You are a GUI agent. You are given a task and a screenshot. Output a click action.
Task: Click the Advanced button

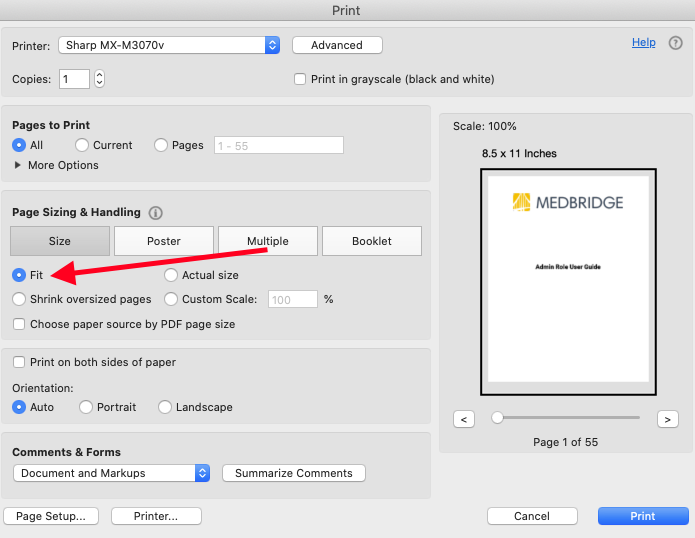pyautogui.click(x=337, y=45)
